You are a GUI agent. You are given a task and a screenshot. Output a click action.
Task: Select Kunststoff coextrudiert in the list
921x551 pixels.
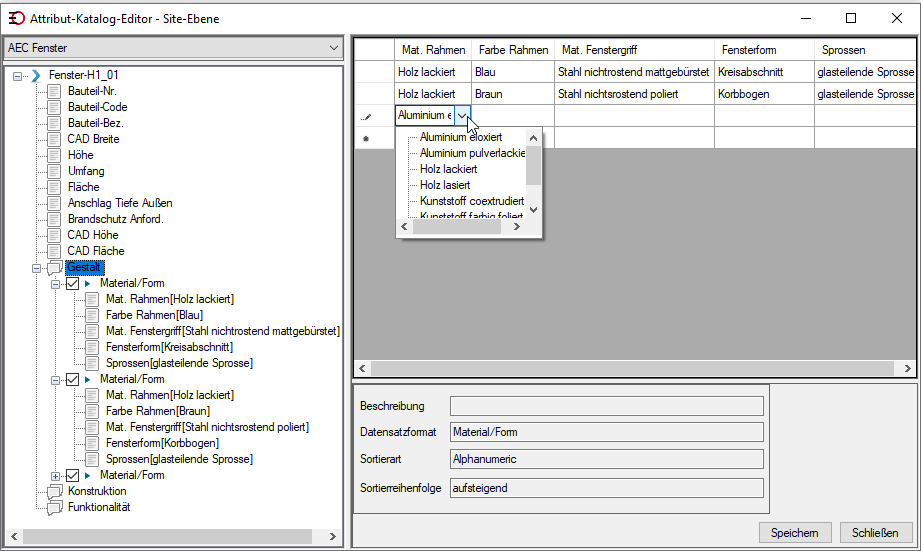pos(472,201)
